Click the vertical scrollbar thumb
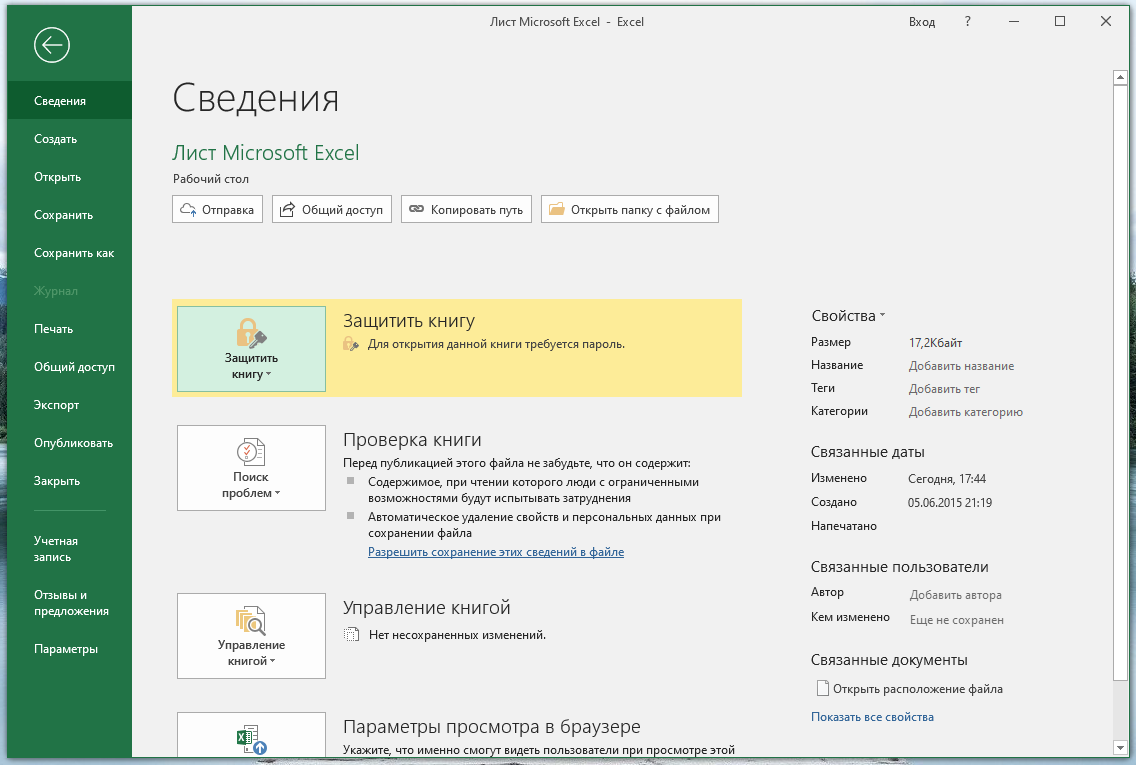Screen dimensions: 1136x765 pos(1120,382)
